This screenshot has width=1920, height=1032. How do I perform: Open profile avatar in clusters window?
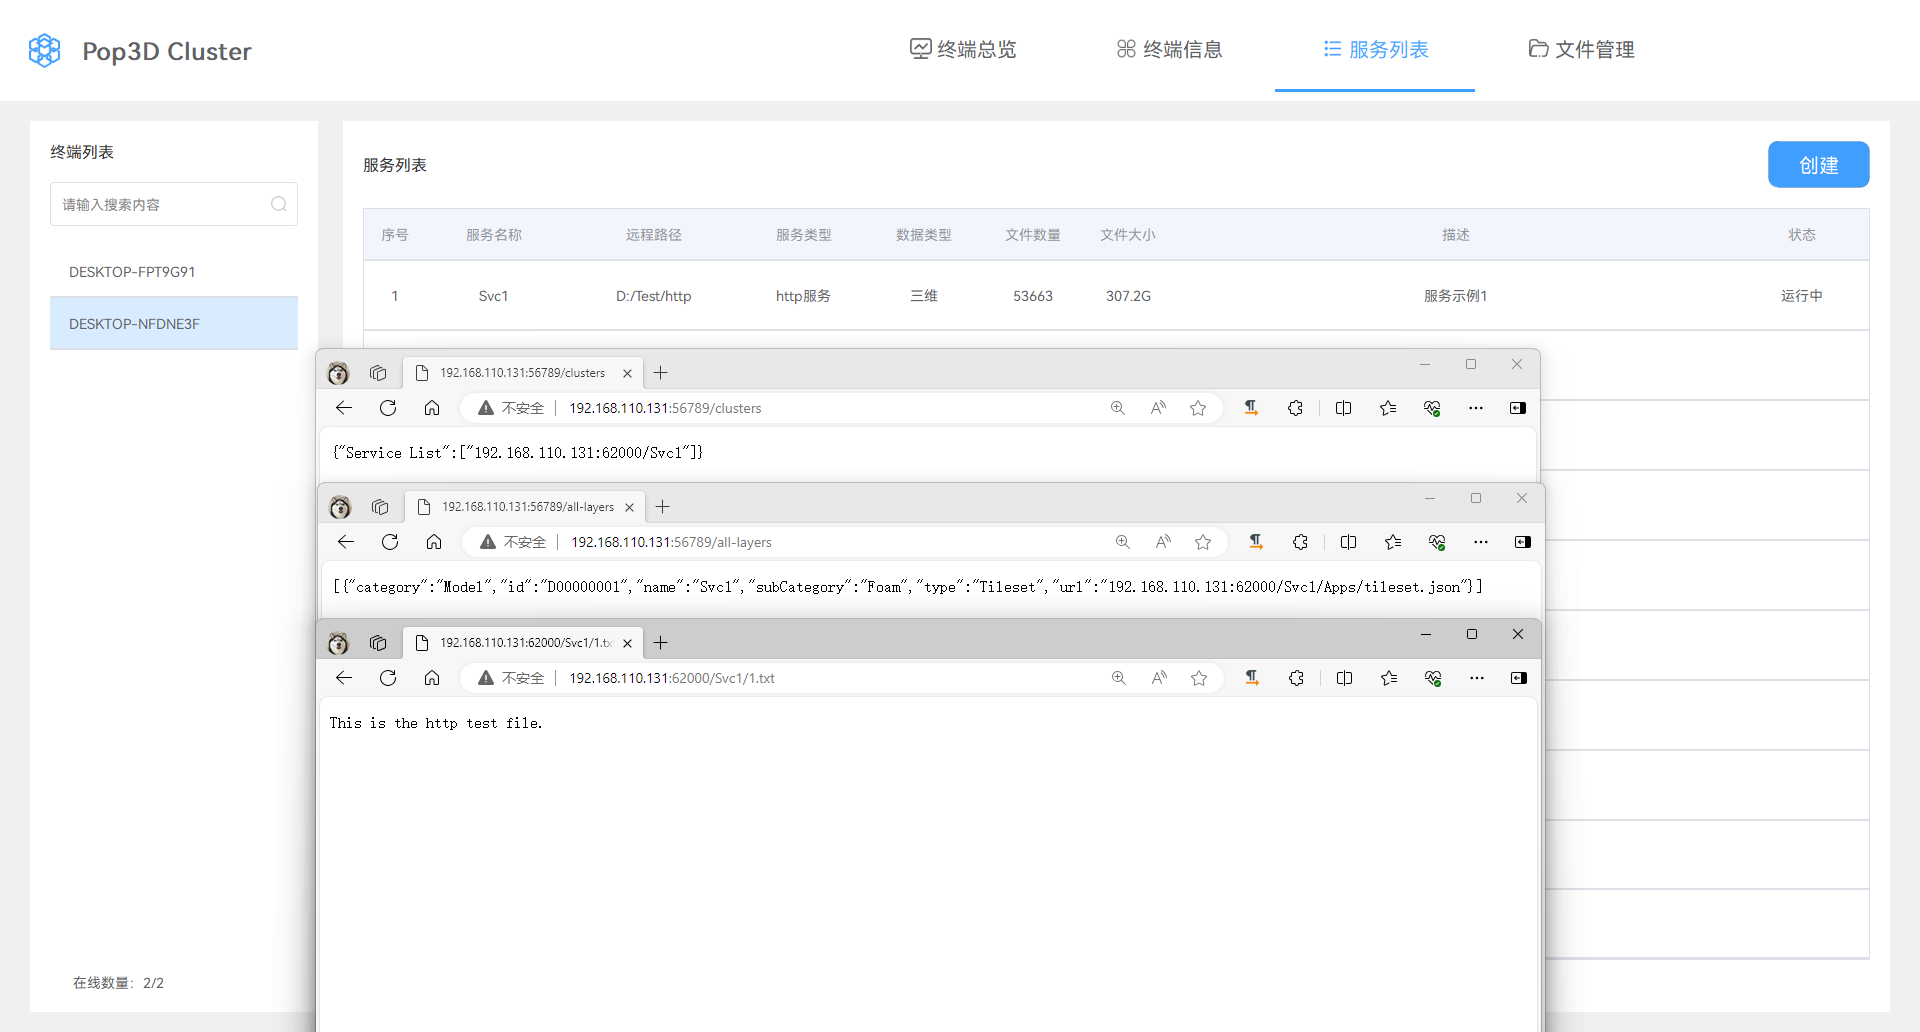(338, 373)
